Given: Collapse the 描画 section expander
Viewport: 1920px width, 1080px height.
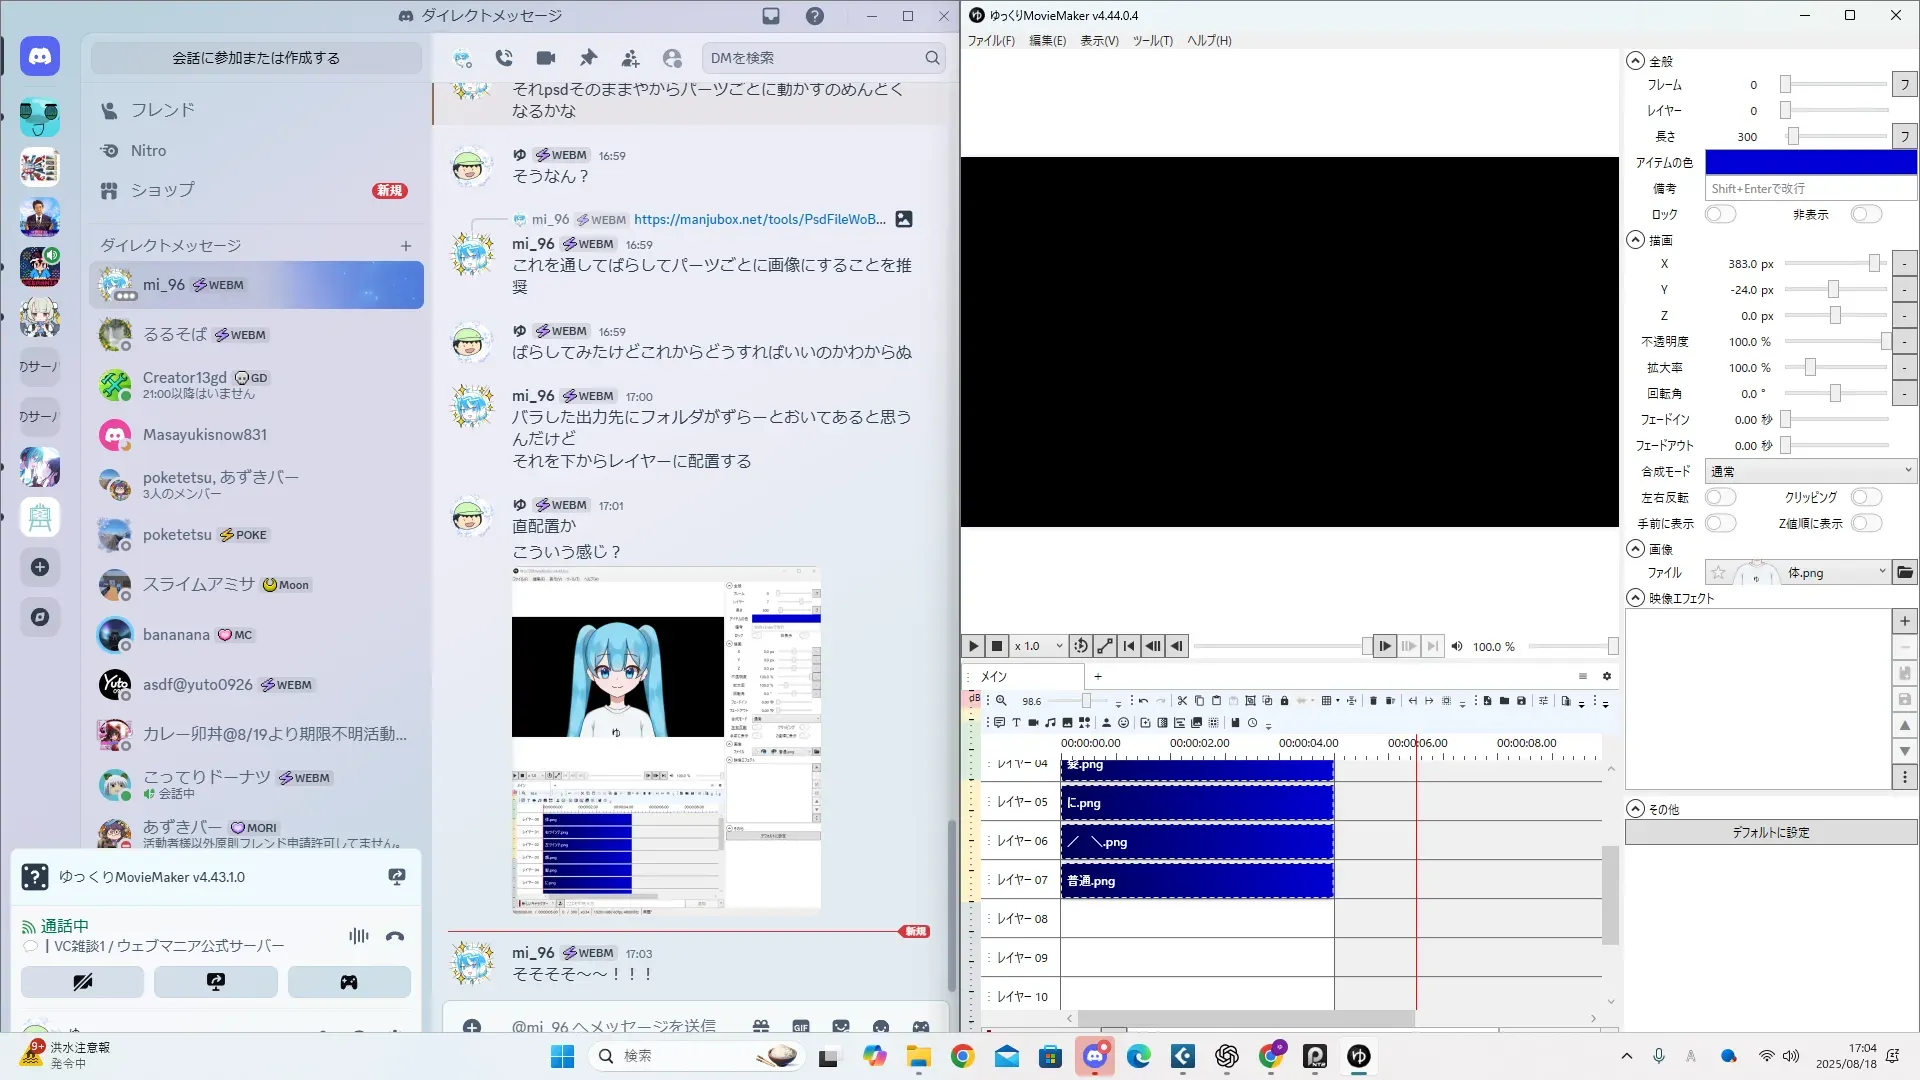Looking at the screenshot, I should pos(1635,240).
